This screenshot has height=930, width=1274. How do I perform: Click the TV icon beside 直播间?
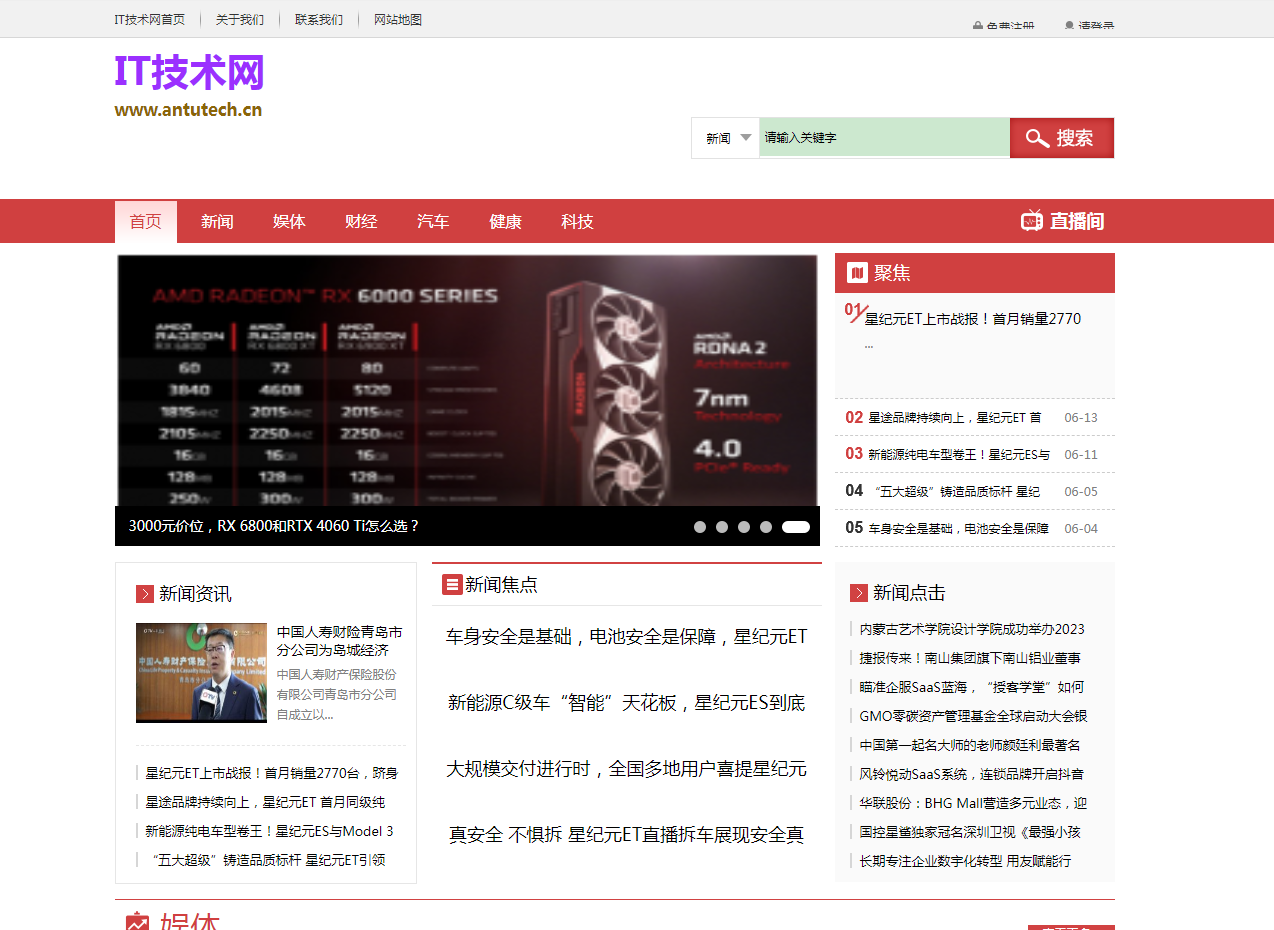tap(1032, 221)
